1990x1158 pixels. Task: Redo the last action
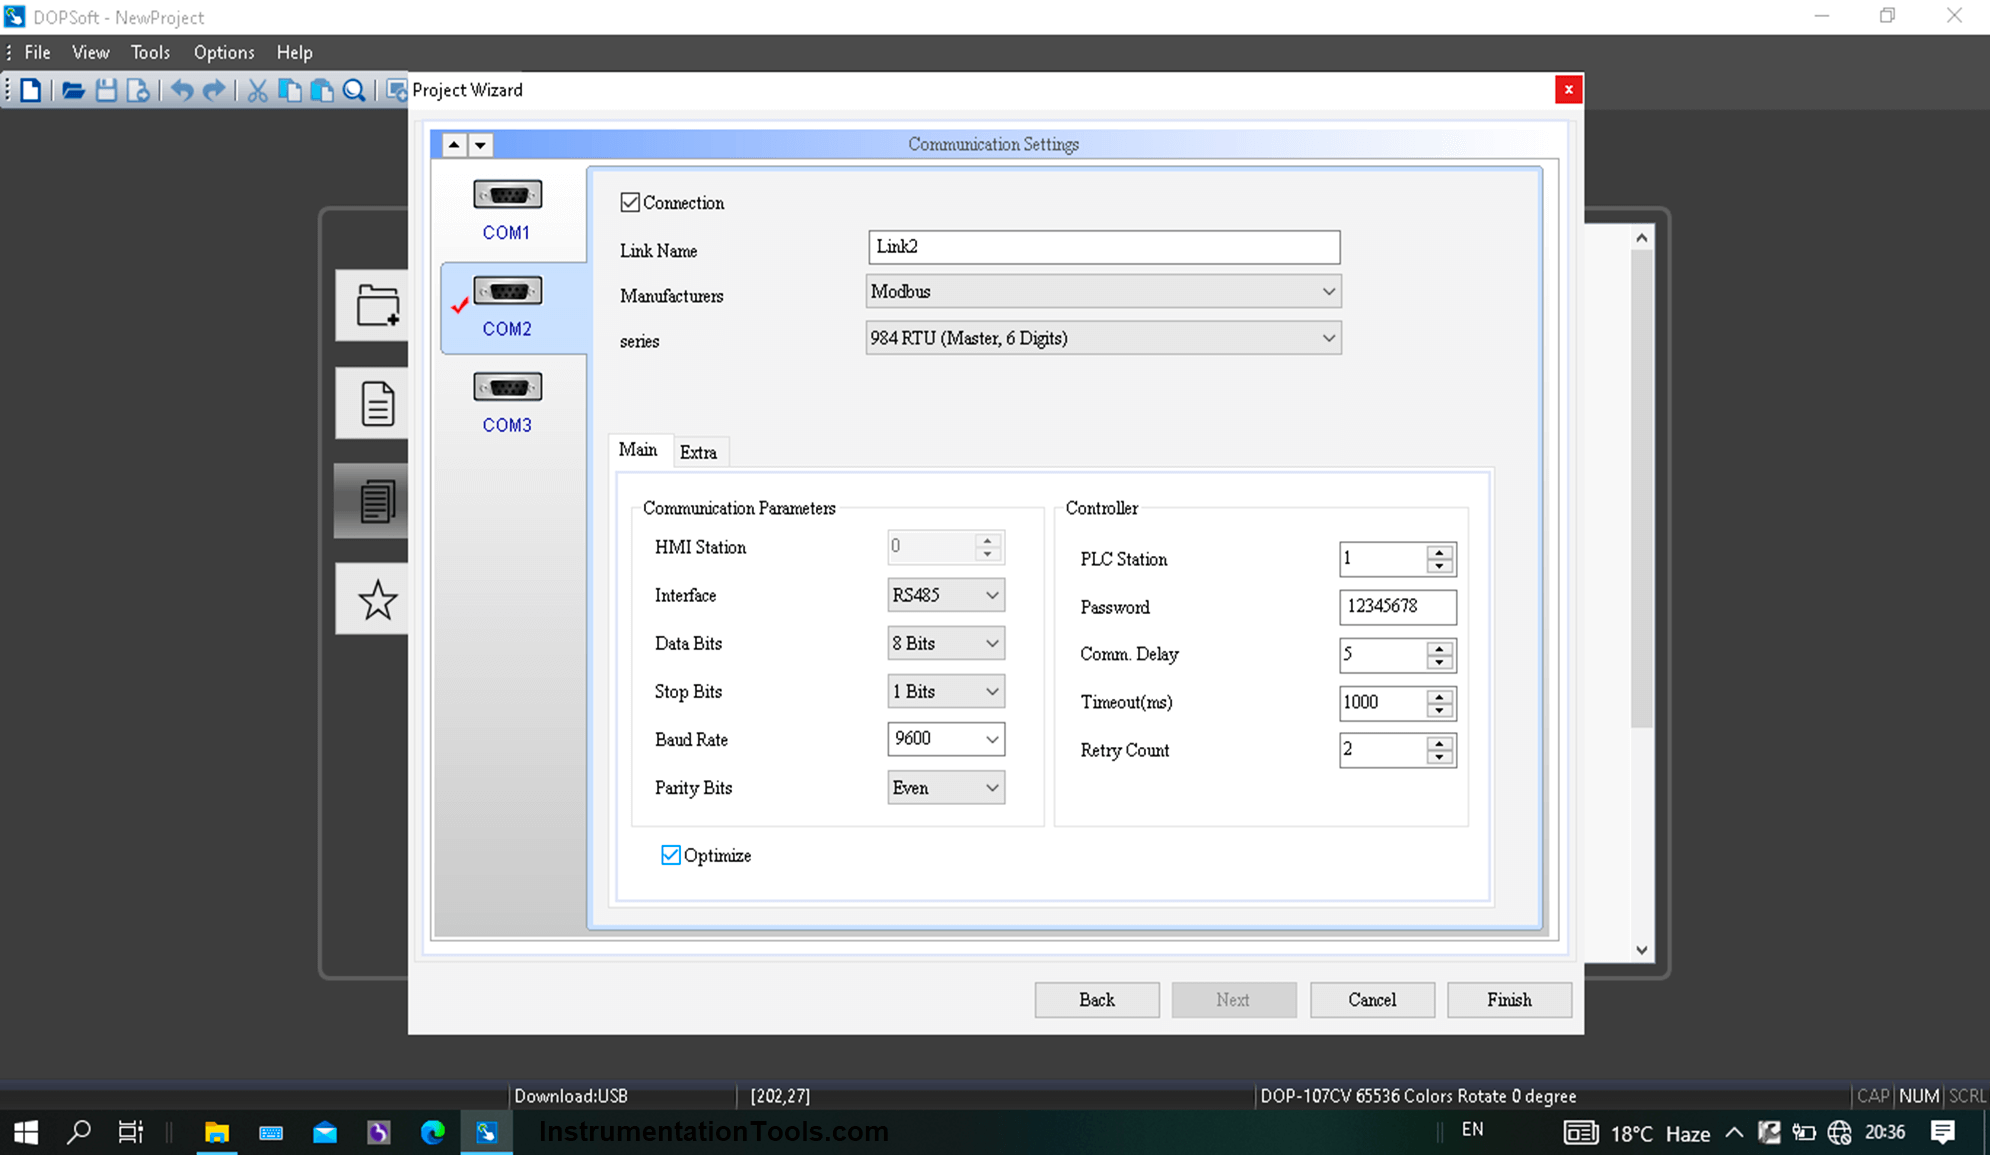pos(213,89)
